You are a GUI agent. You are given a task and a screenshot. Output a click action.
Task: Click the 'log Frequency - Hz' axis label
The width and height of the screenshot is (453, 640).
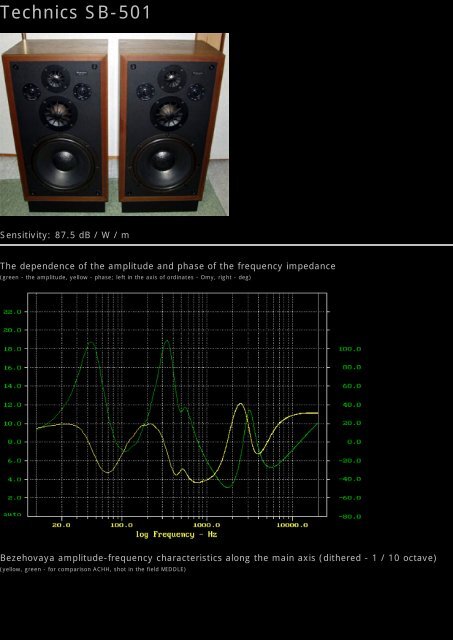[x=176, y=534]
